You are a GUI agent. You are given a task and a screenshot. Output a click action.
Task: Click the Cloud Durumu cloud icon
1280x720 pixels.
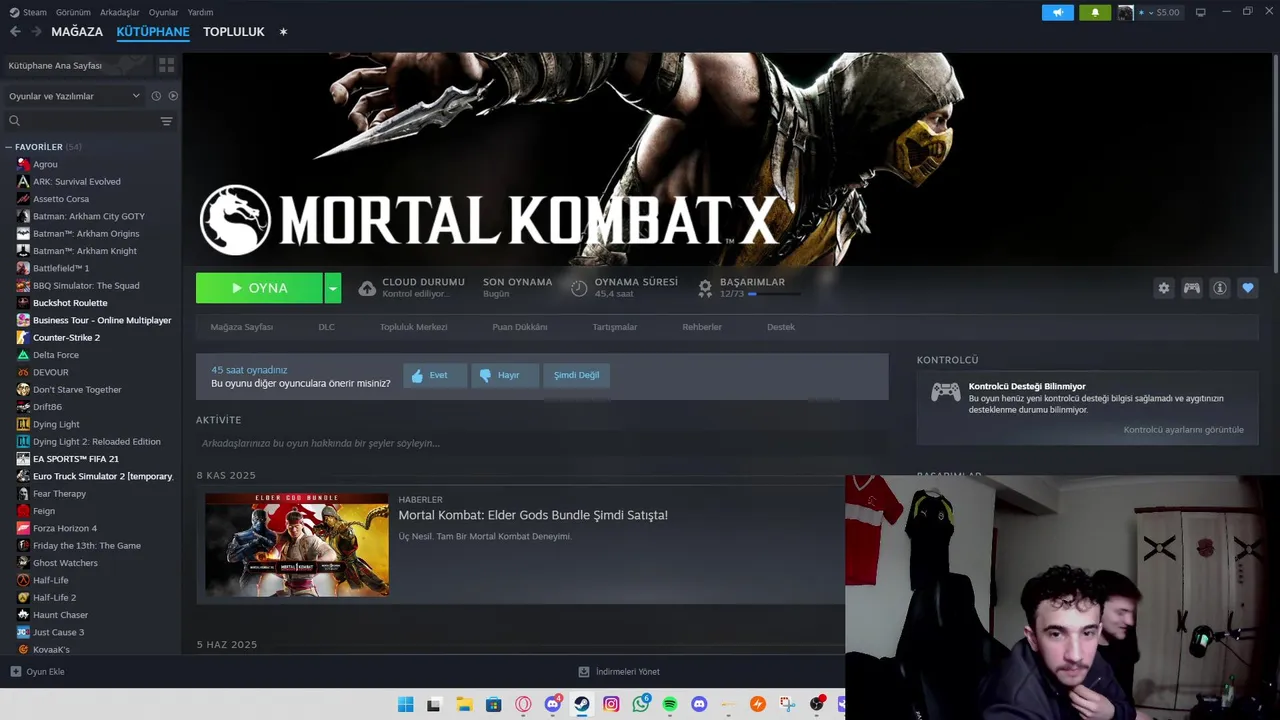(367, 288)
